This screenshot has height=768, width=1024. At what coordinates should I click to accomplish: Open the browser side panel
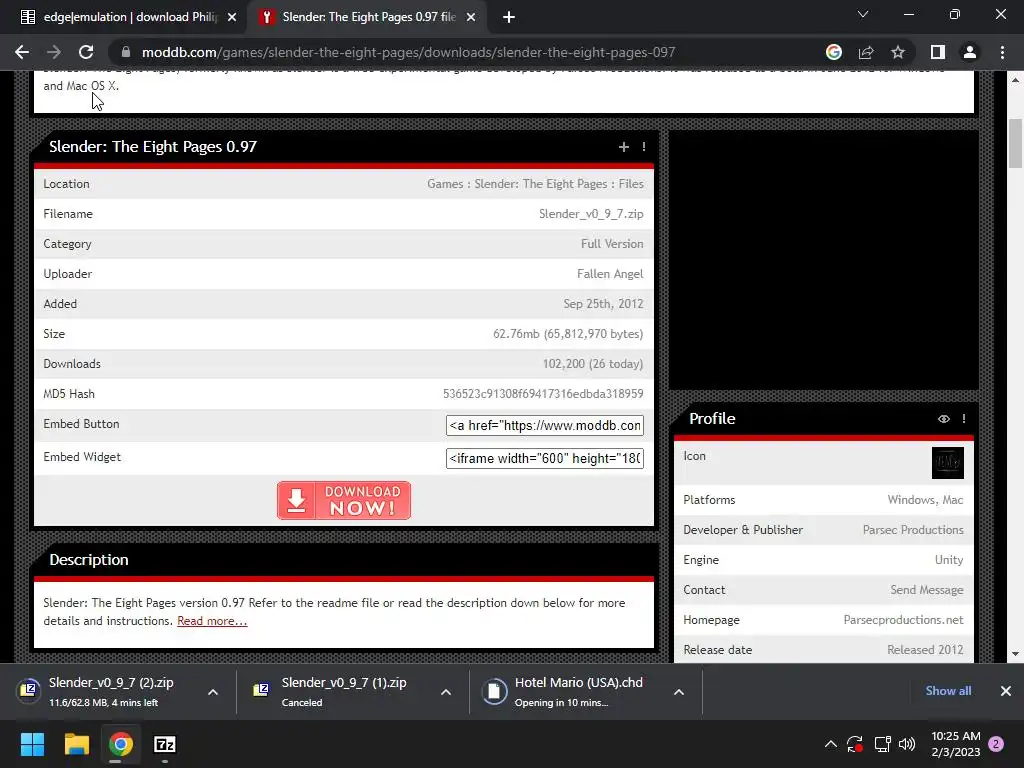point(938,52)
